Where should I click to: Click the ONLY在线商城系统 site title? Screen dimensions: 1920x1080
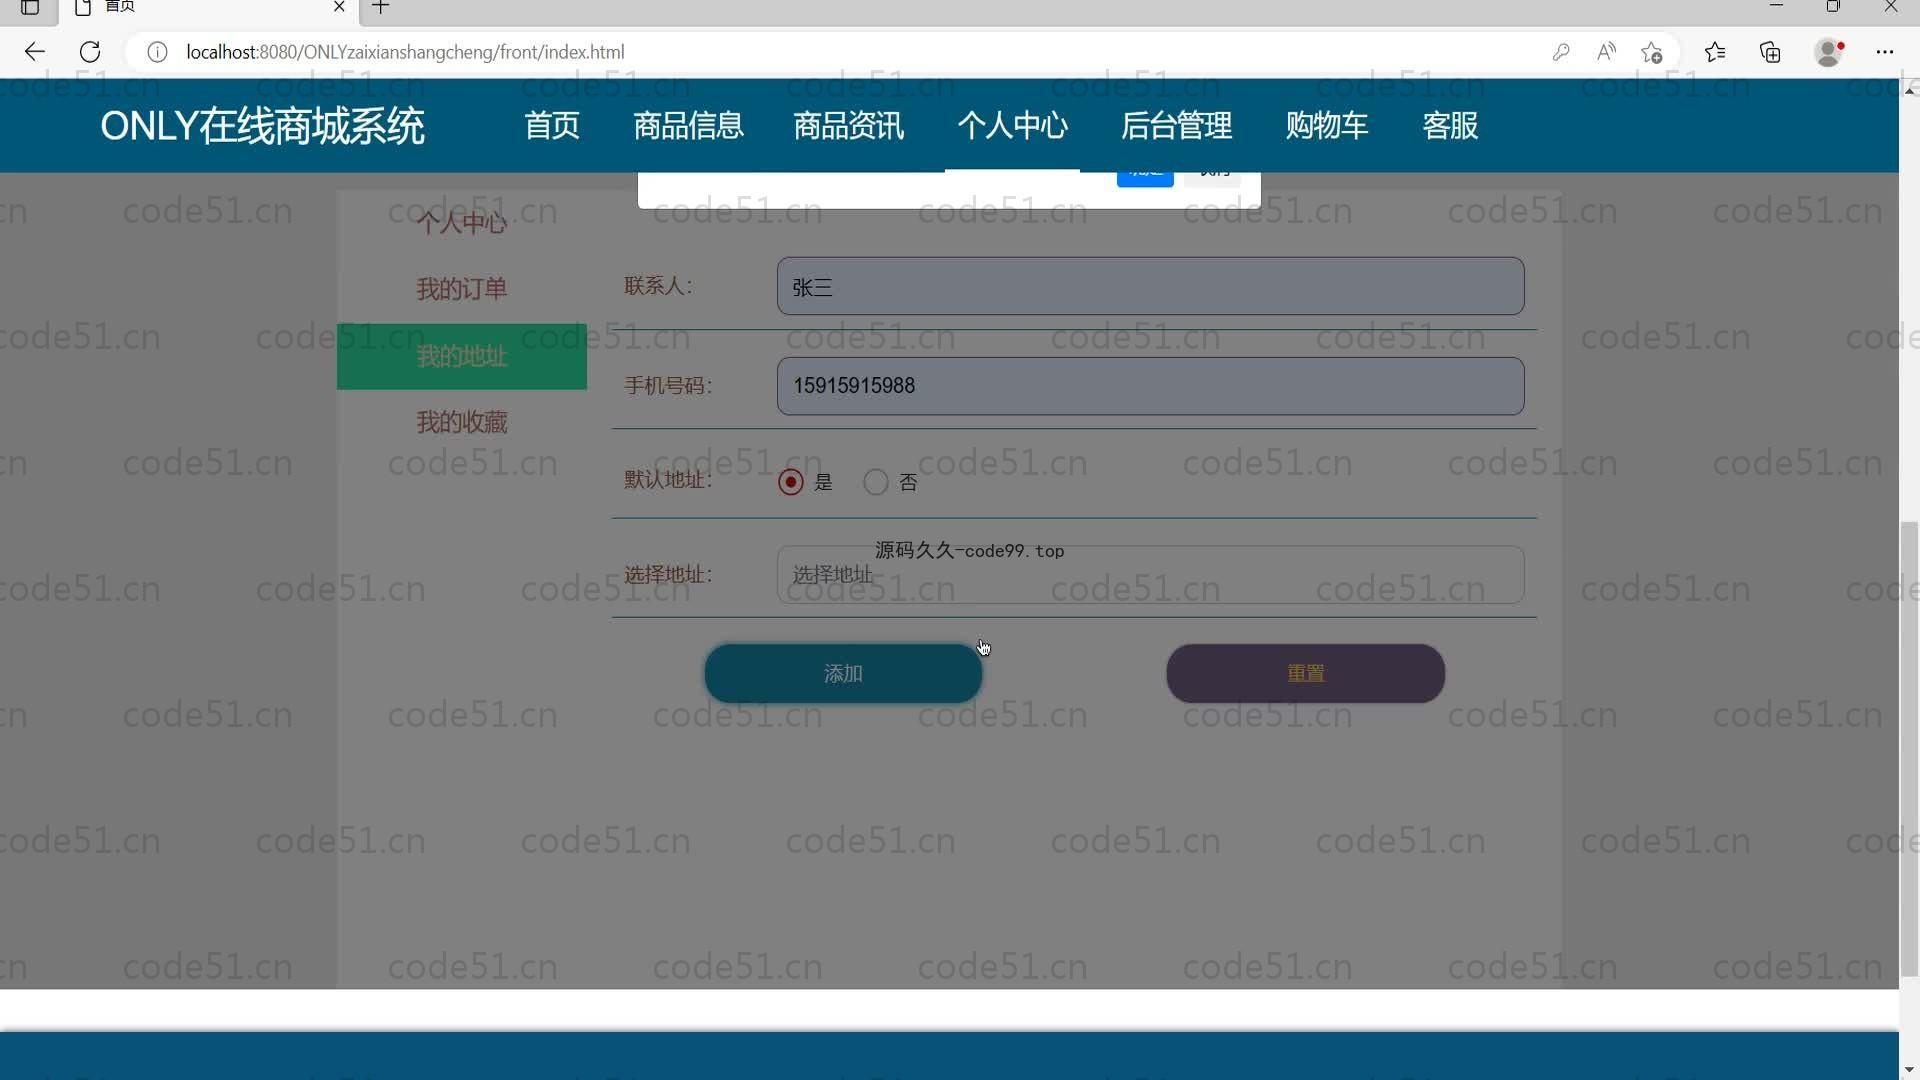262,127
